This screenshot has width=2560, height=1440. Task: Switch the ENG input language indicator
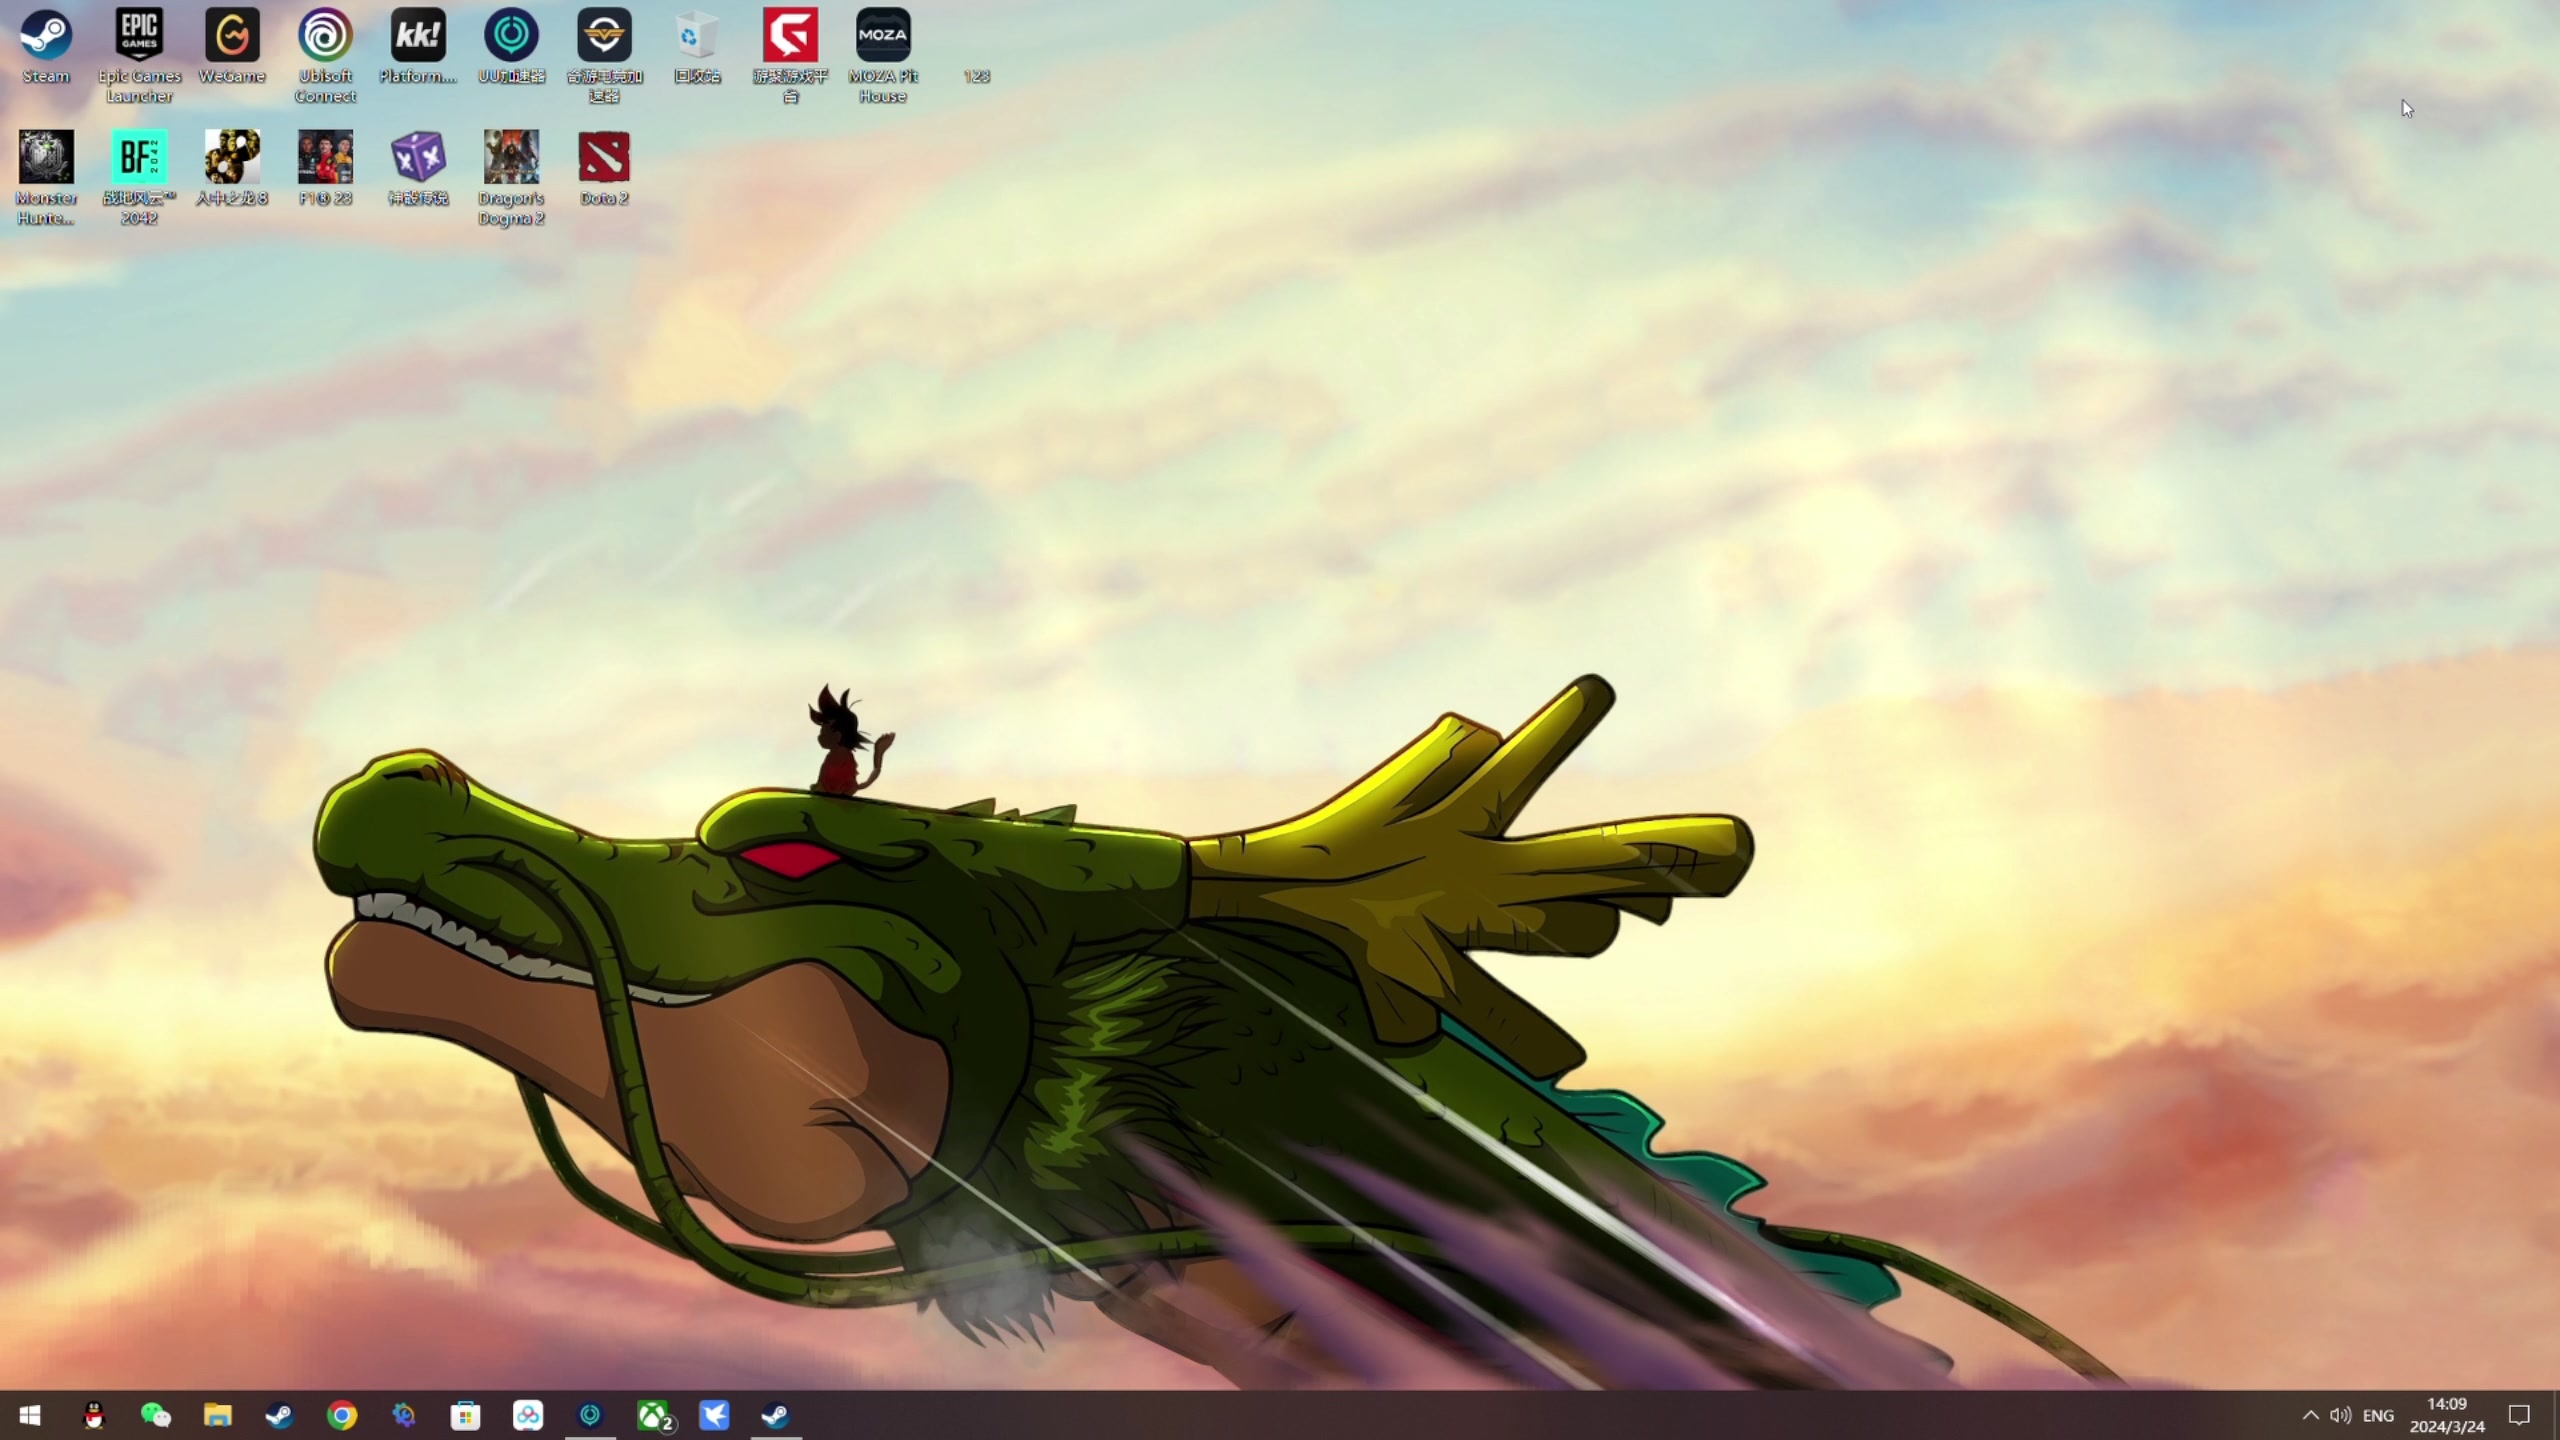pos(2378,1415)
